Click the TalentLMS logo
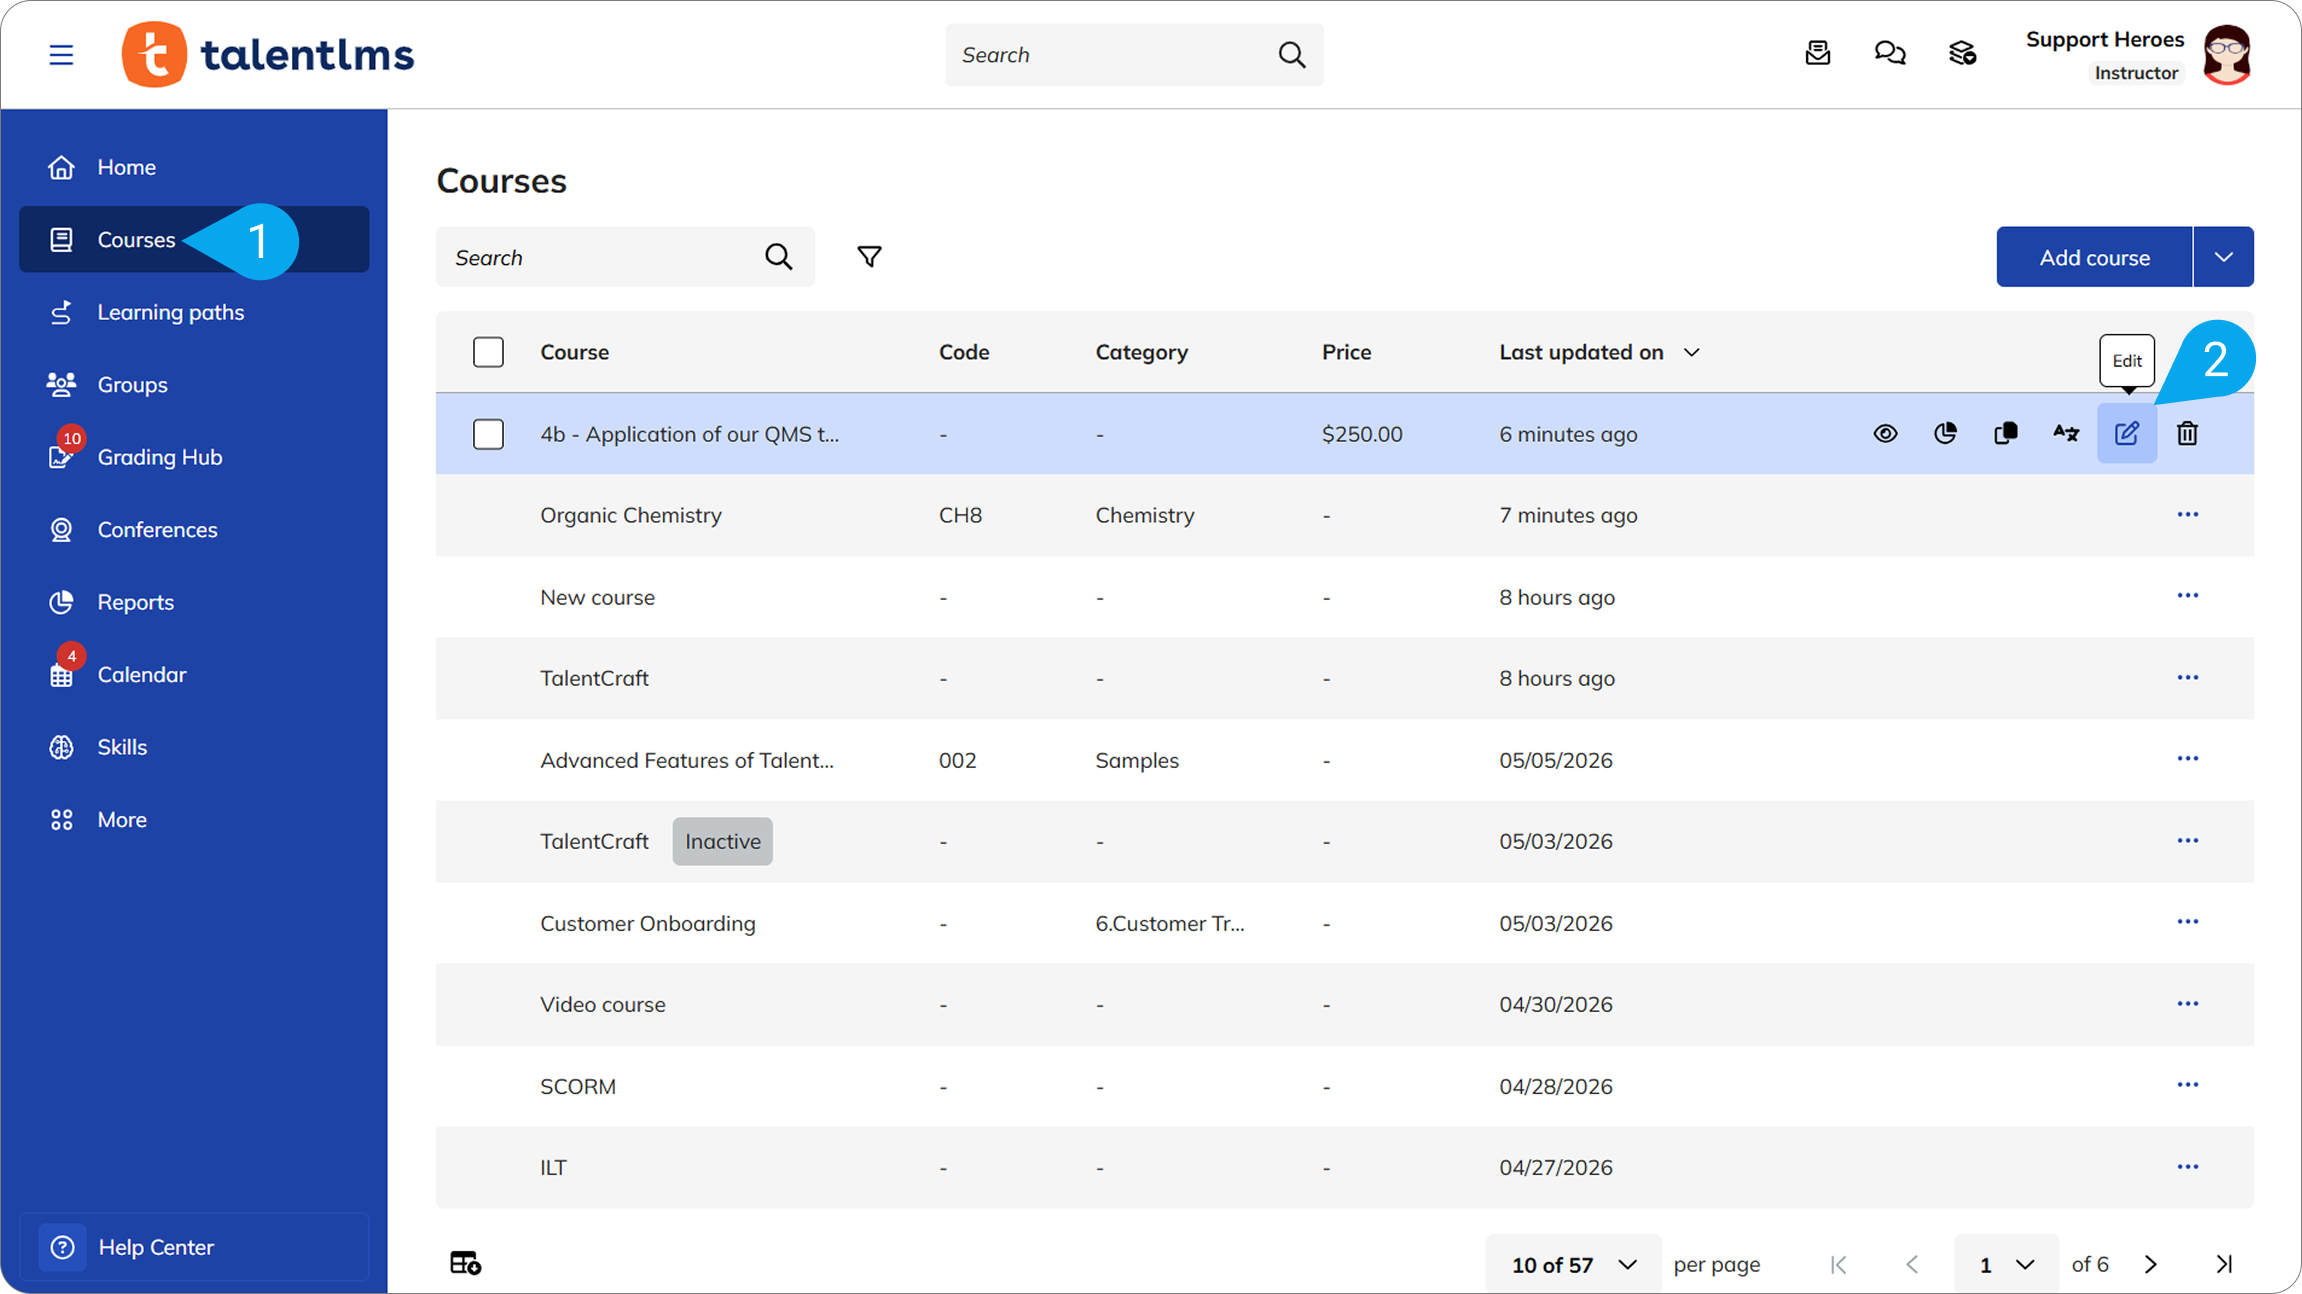The height and width of the screenshot is (1294, 2302). [x=267, y=54]
